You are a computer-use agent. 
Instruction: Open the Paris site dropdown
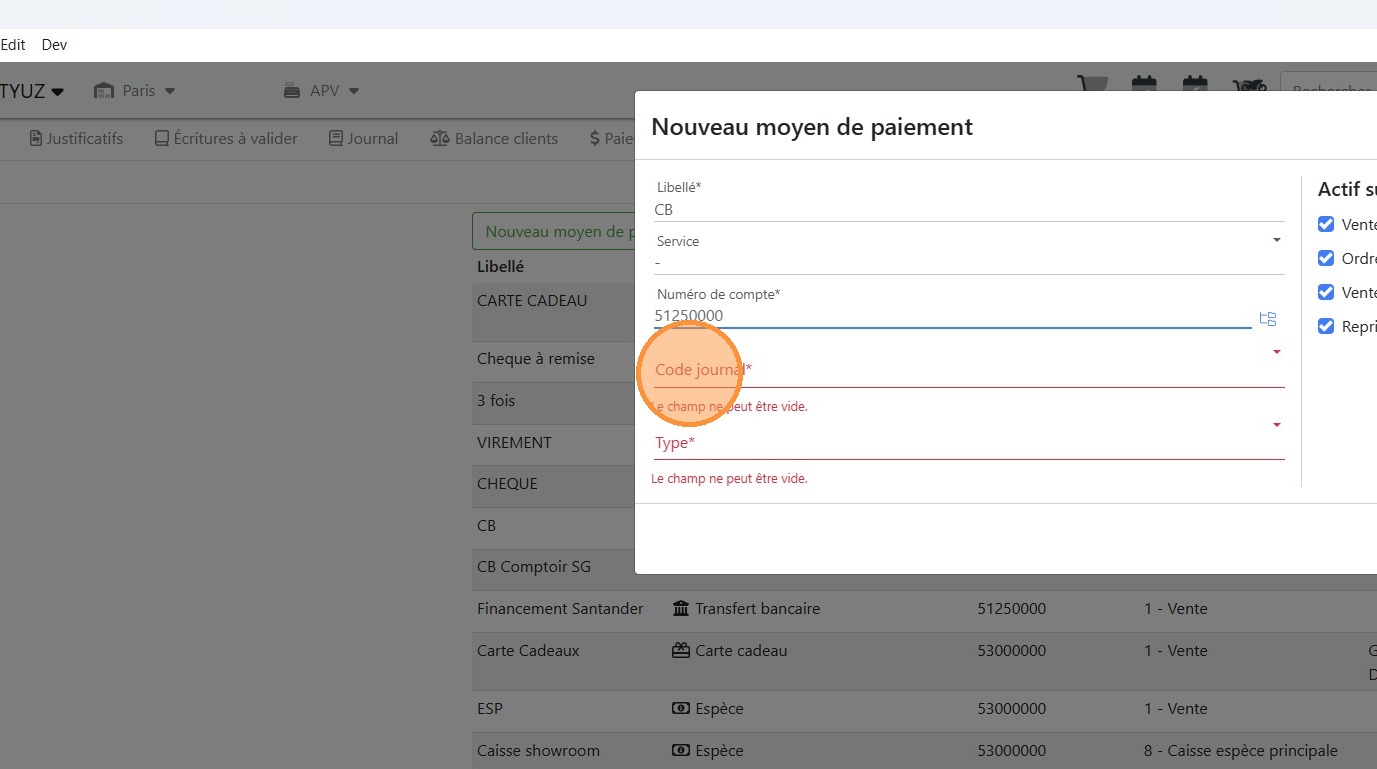tap(134, 90)
